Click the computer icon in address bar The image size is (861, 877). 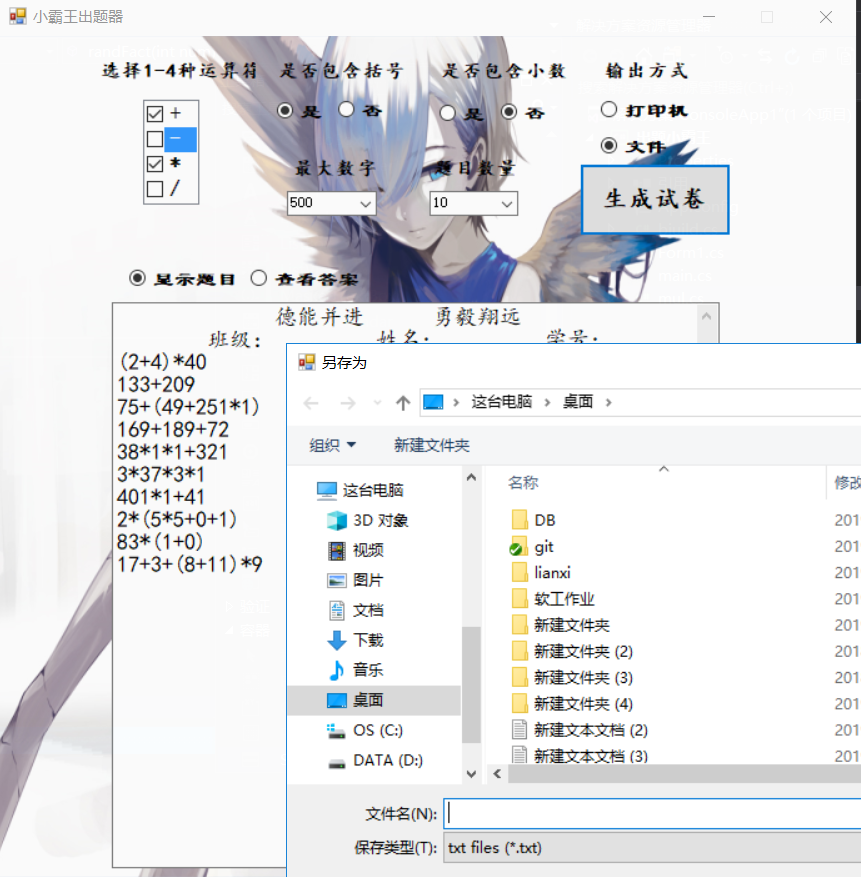pyautogui.click(x=433, y=402)
